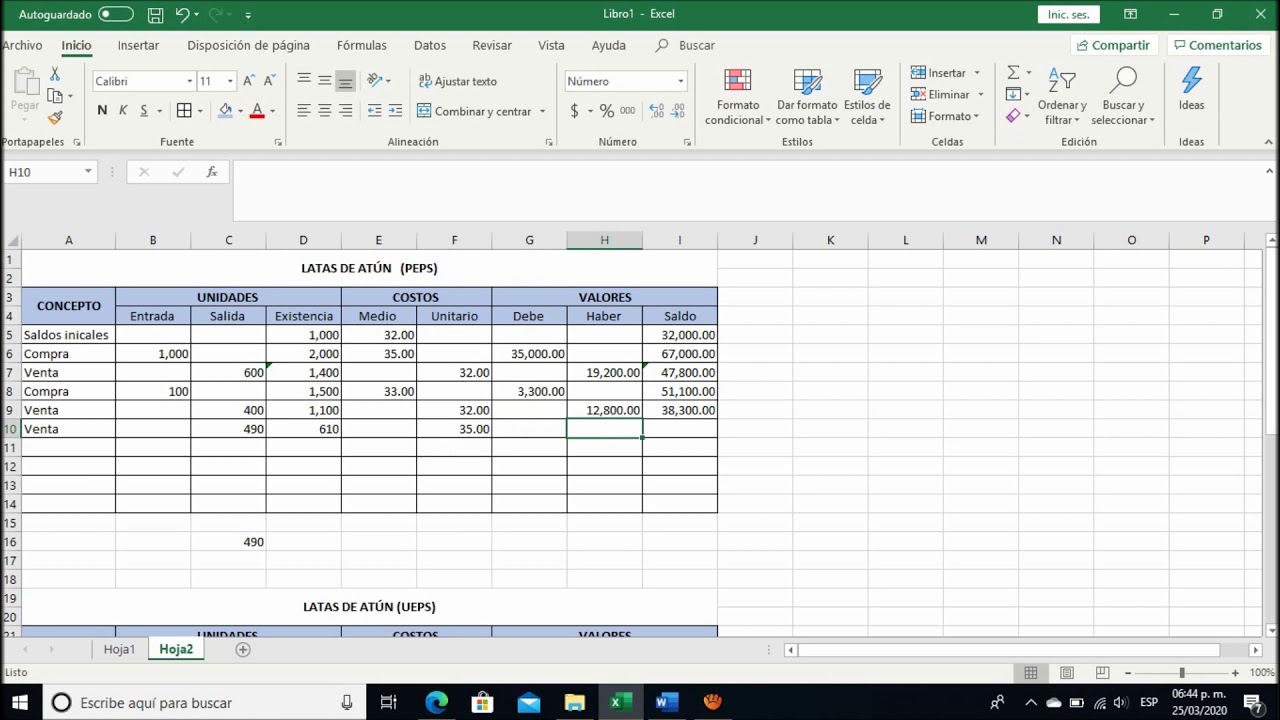Apply Comma style (000) format
The image size is (1280, 720).
628,111
